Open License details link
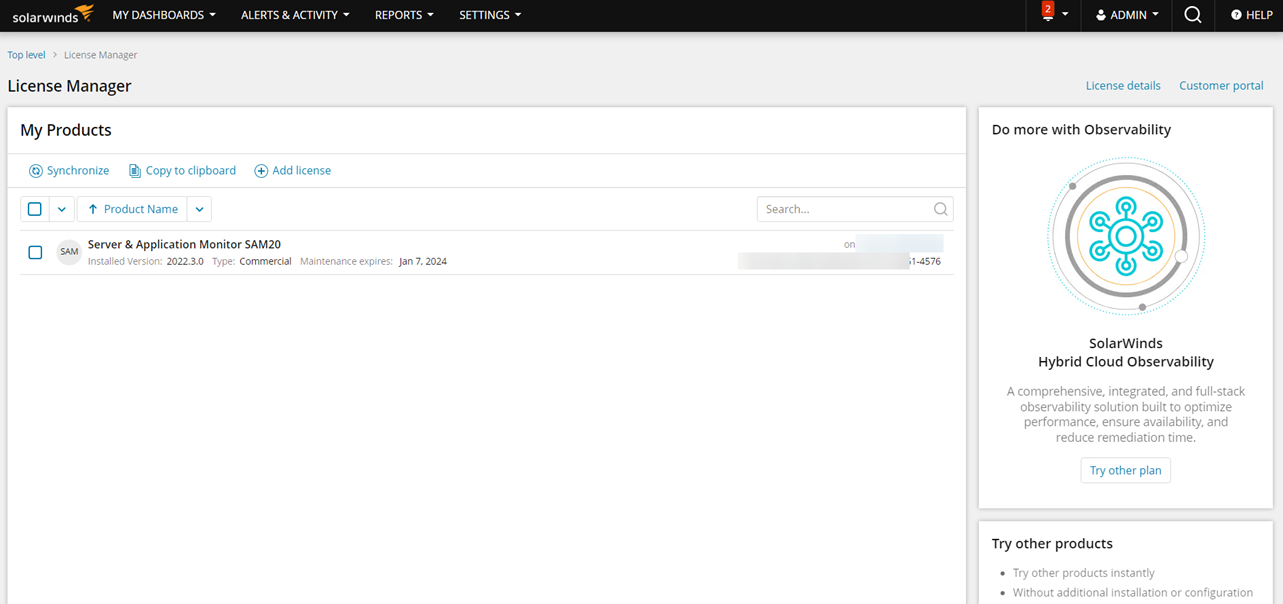Viewport: 1283px width, 604px height. [x=1123, y=86]
